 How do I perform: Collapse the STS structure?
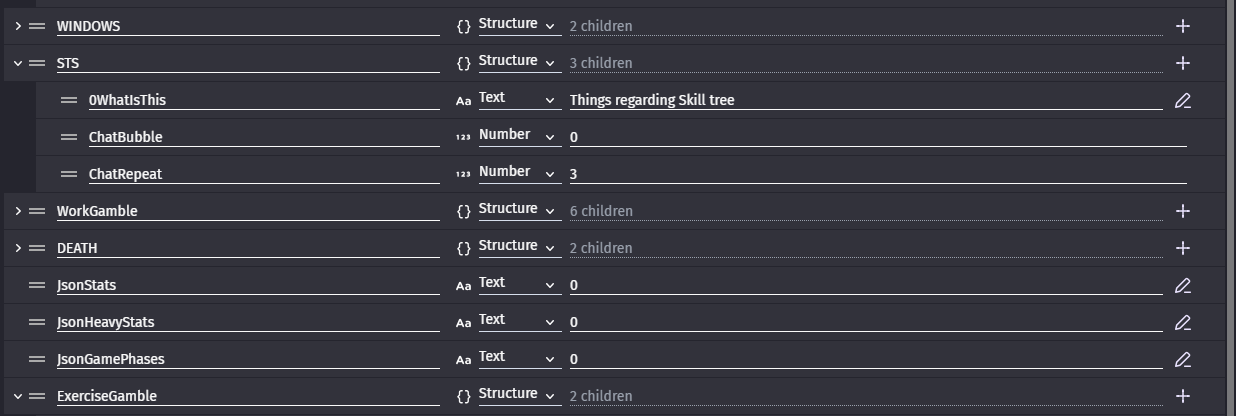(18, 63)
